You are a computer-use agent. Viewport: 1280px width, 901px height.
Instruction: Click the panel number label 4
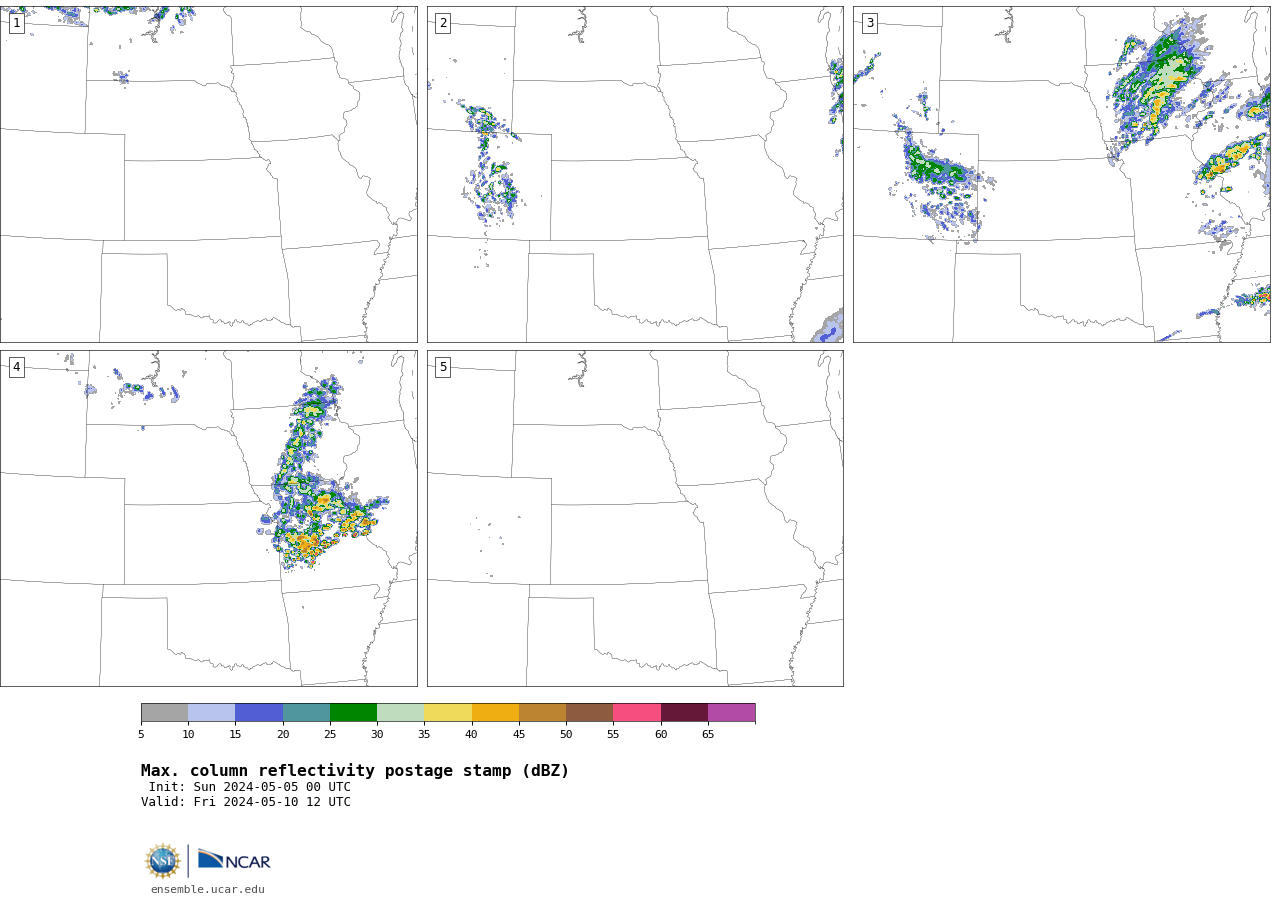16,367
